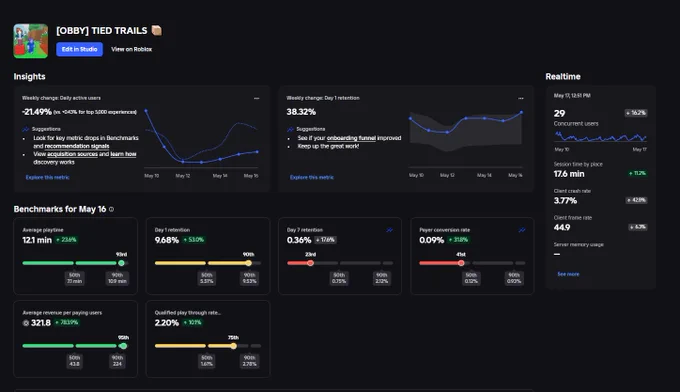680x392 pixels.
Task: Open Day 1 retention insight options menu
Action: point(520,98)
